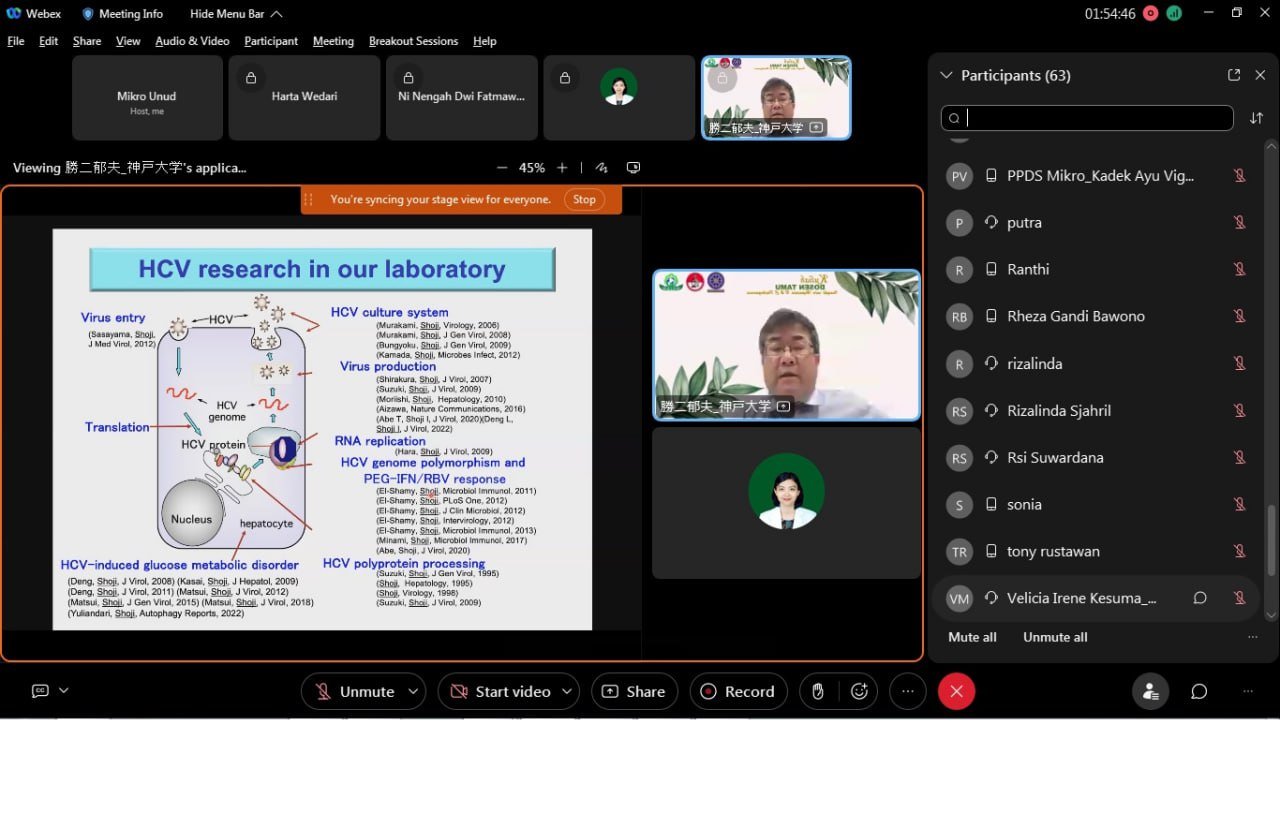Click the zoom out minus icon

502,168
